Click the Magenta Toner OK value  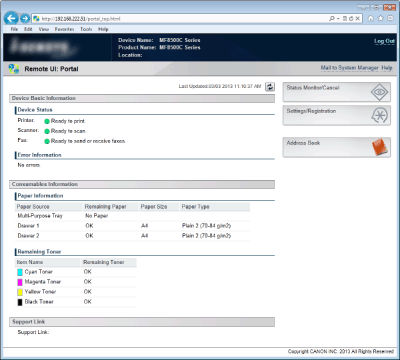[88, 282]
